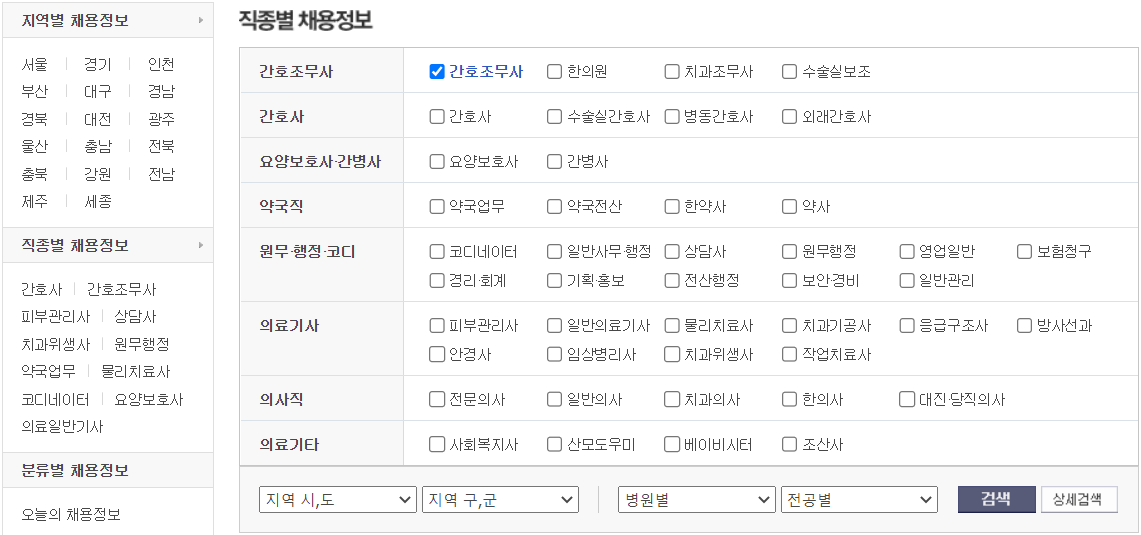Select the 약국업무 checkbox in 약국직 row
Viewport: 1141px width, 535px height.
point(437,207)
